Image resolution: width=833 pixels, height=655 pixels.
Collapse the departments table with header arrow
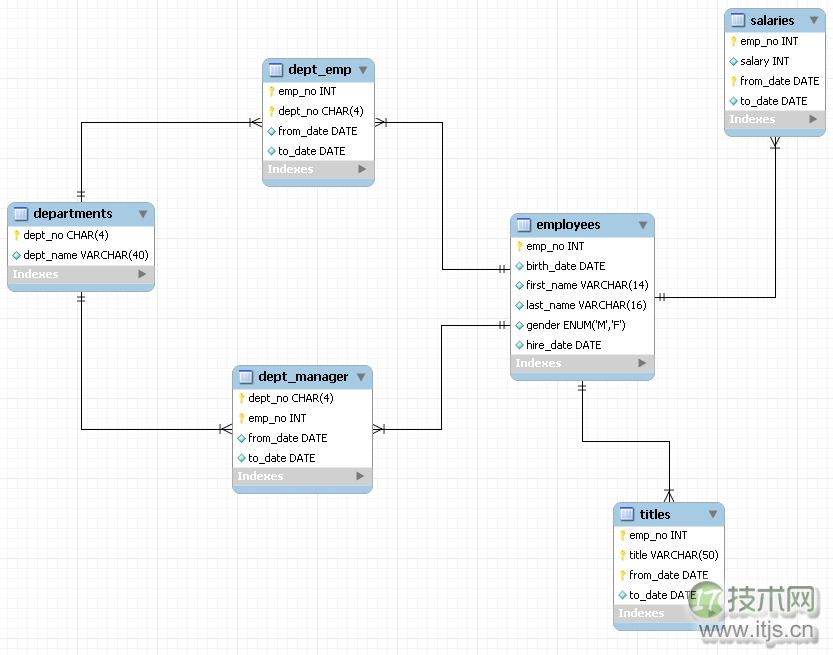(x=143, y=214)
